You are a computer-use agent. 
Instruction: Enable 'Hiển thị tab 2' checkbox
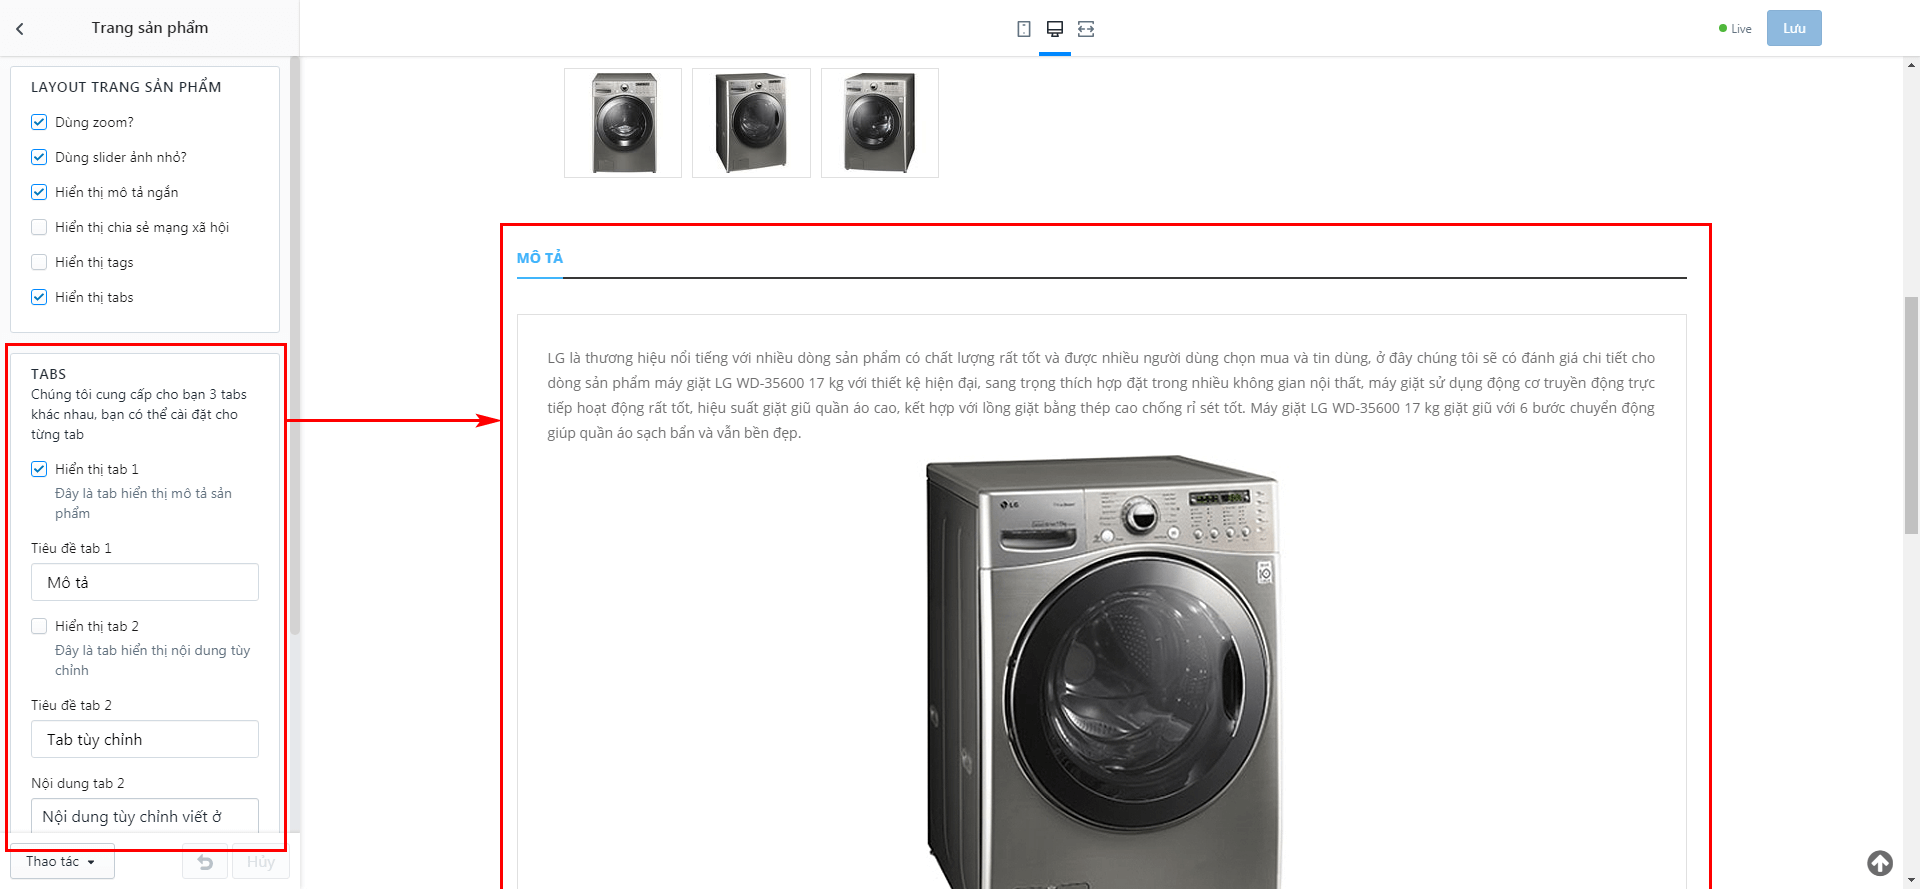pos(39,626)
